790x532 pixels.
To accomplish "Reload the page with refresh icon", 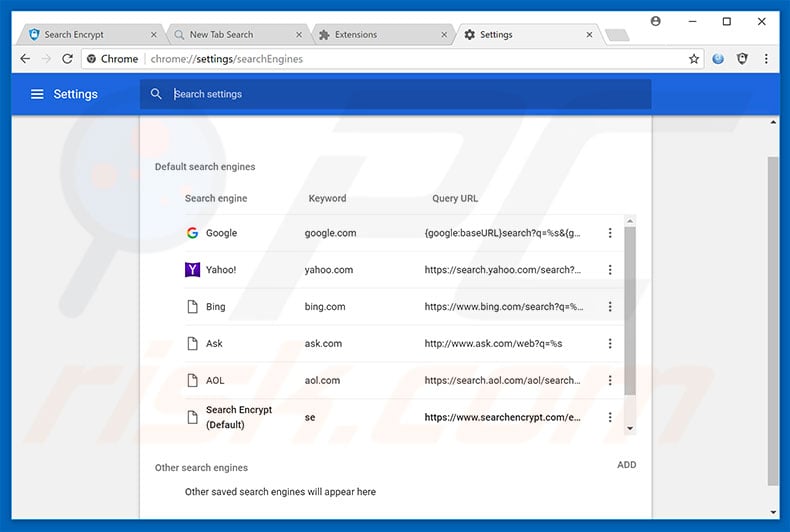I will coord(68,59).
